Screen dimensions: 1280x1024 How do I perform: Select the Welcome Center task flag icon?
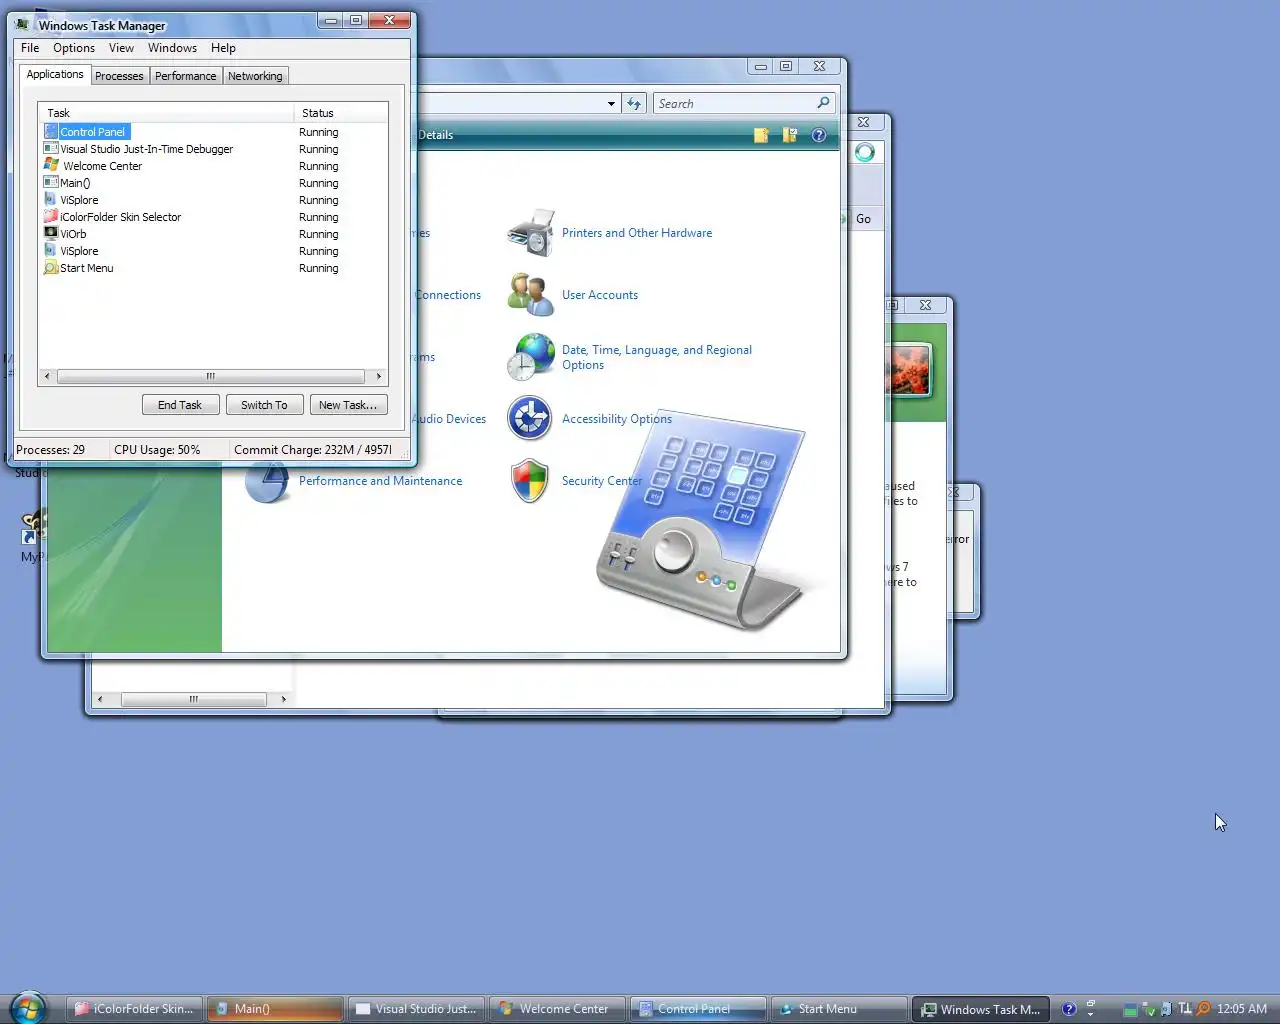(x=51, y=166)
